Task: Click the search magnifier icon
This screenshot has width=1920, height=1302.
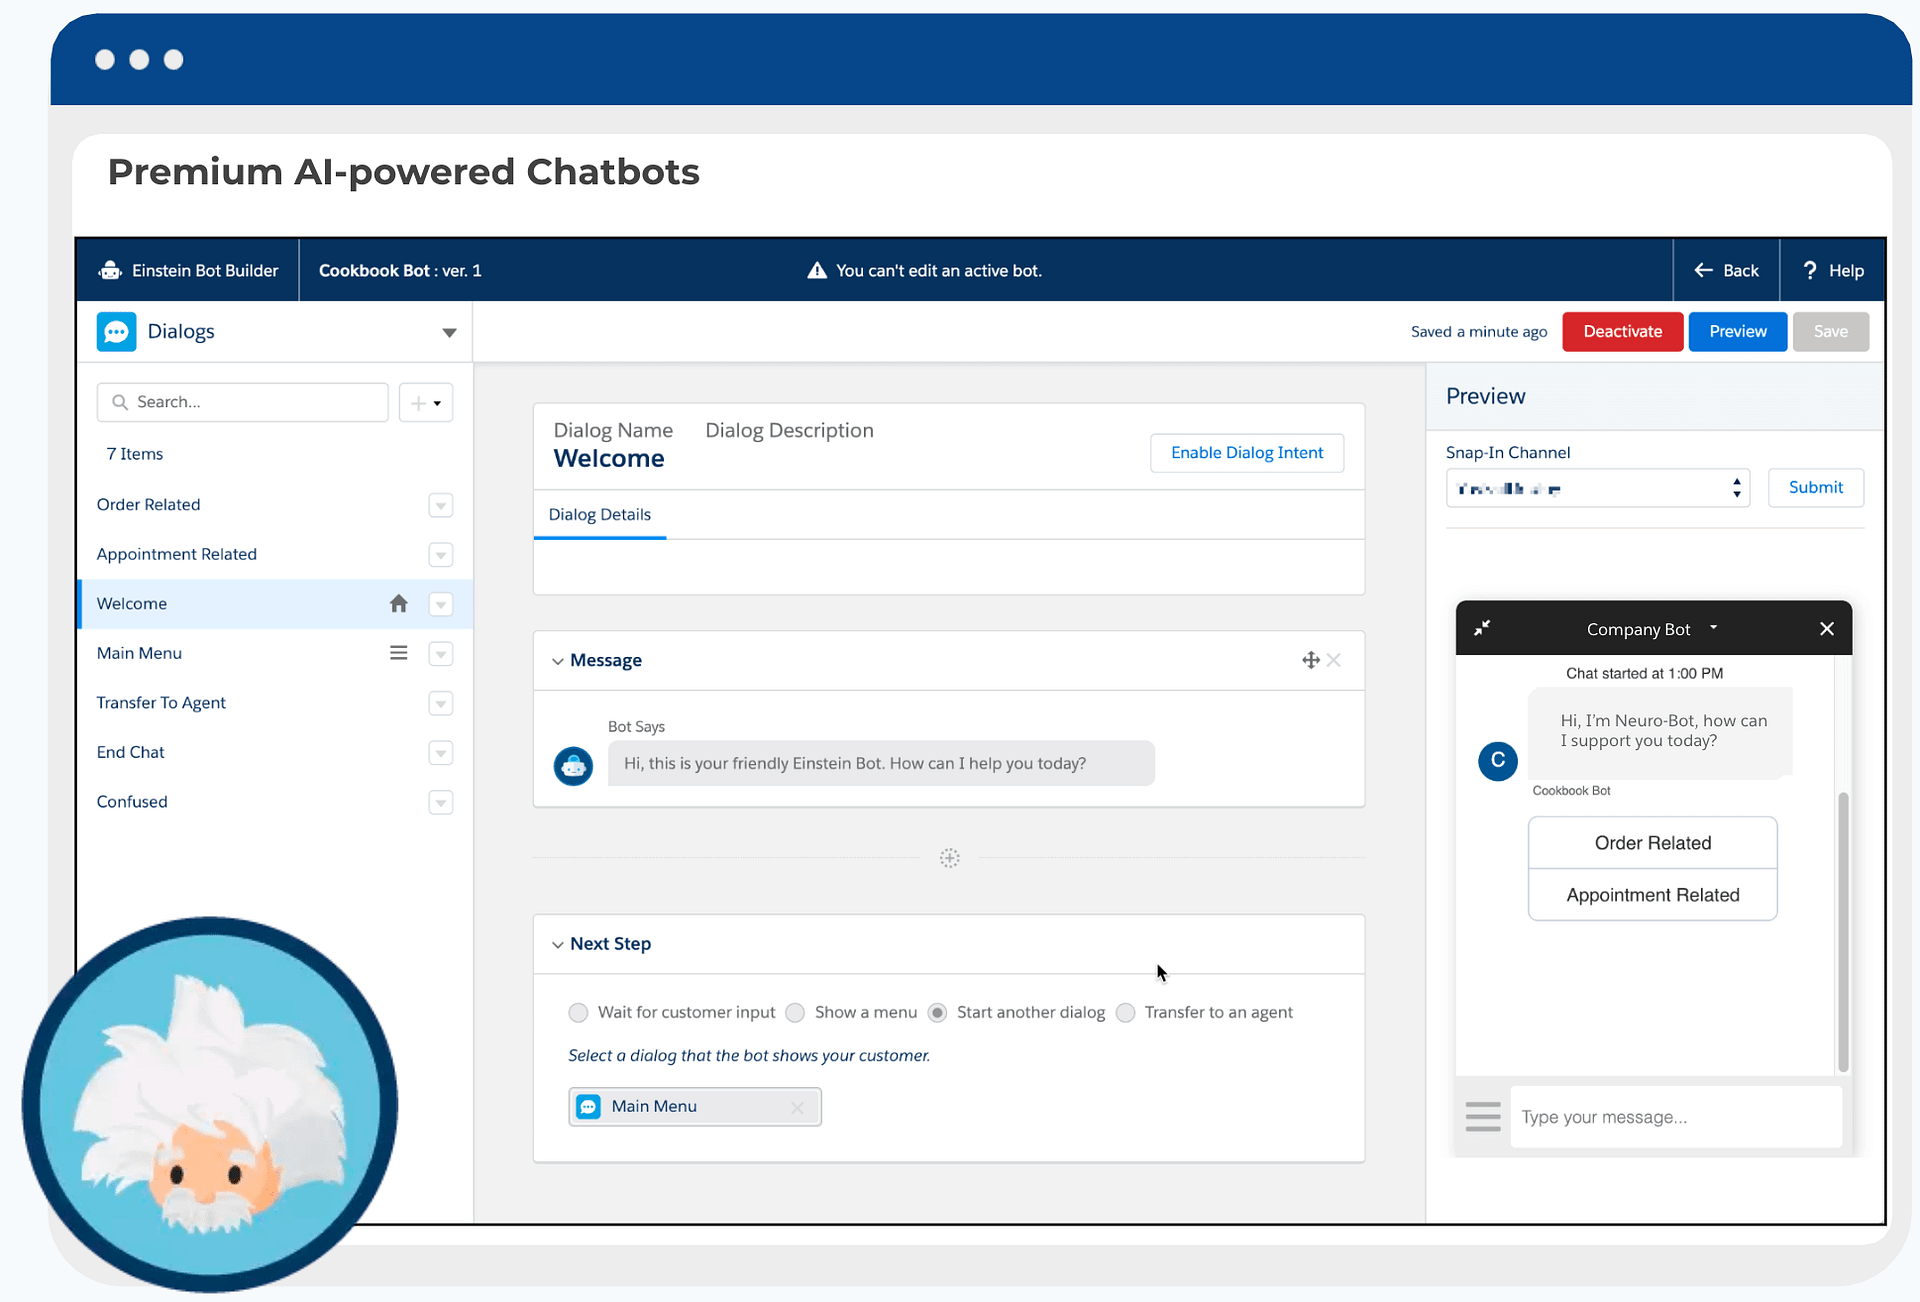Action: (120, 402)
